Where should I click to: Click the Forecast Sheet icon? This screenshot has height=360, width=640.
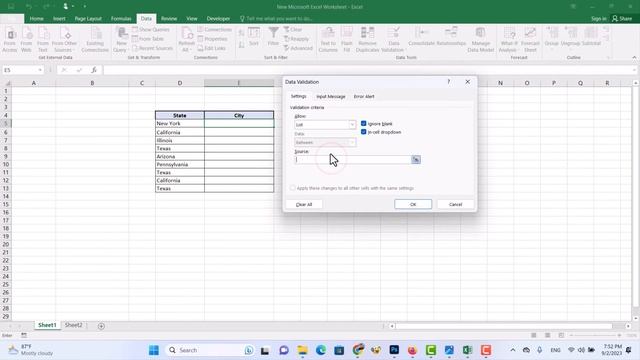(530, 40)
